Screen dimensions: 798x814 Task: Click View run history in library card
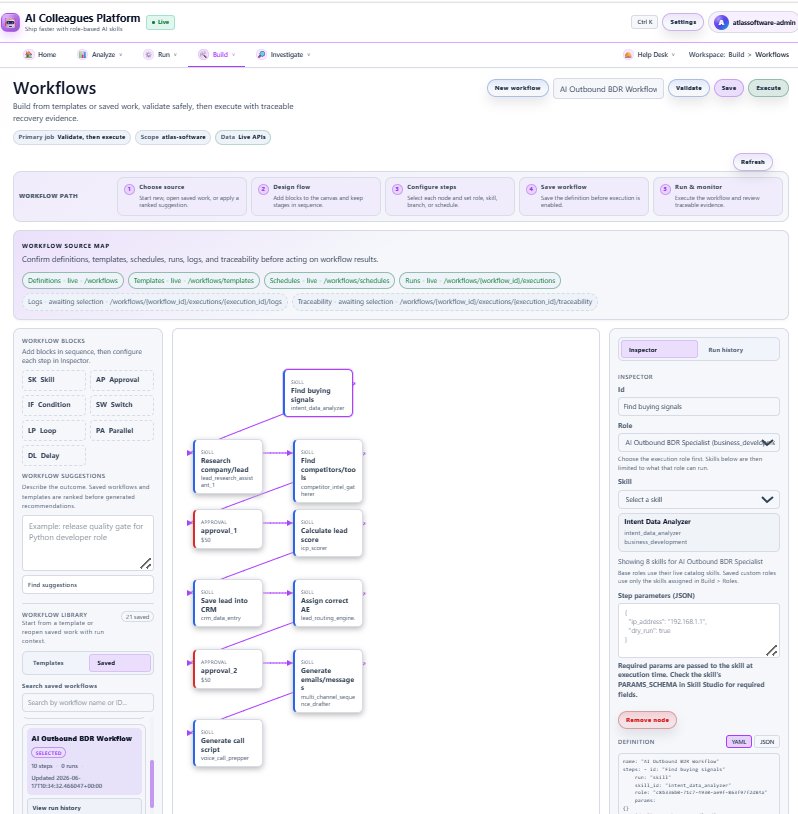coord(84,808)
